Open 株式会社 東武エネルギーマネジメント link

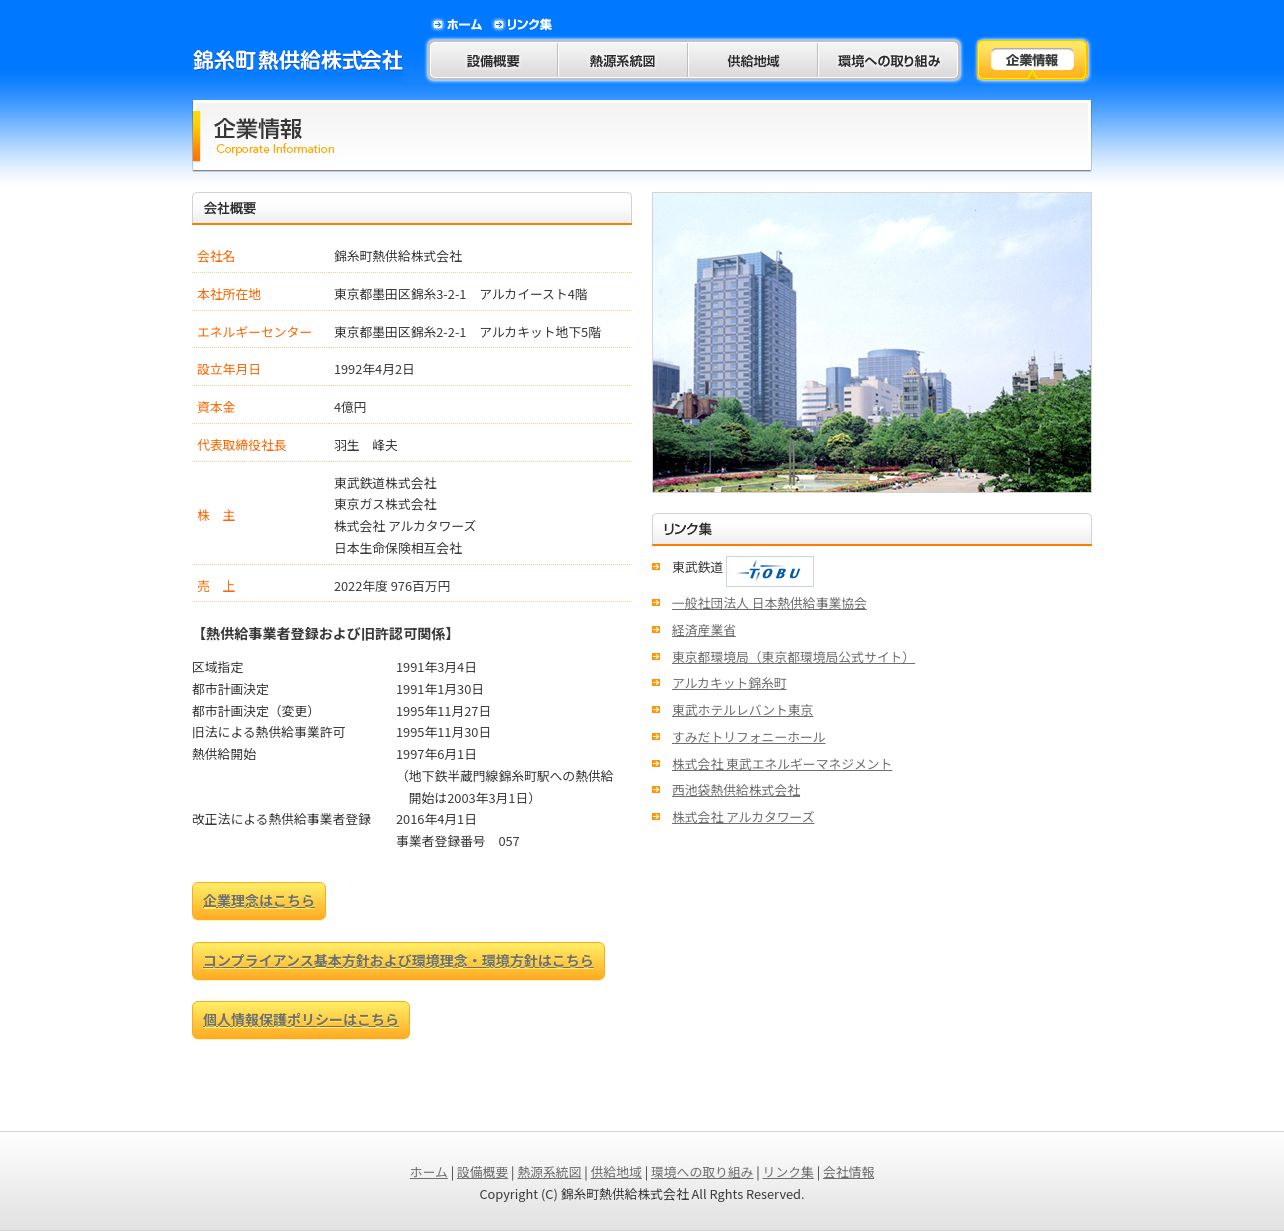(782, 764)
